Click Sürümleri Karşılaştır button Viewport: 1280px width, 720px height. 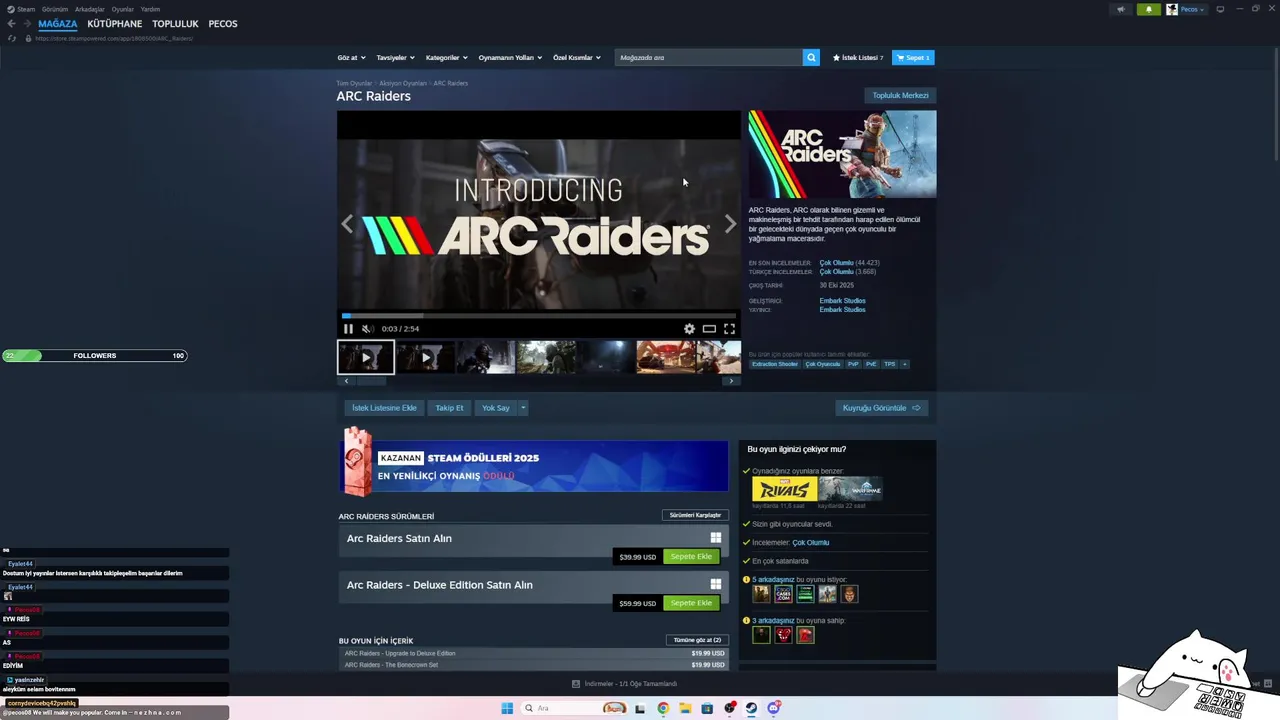(x=695, y=515)
